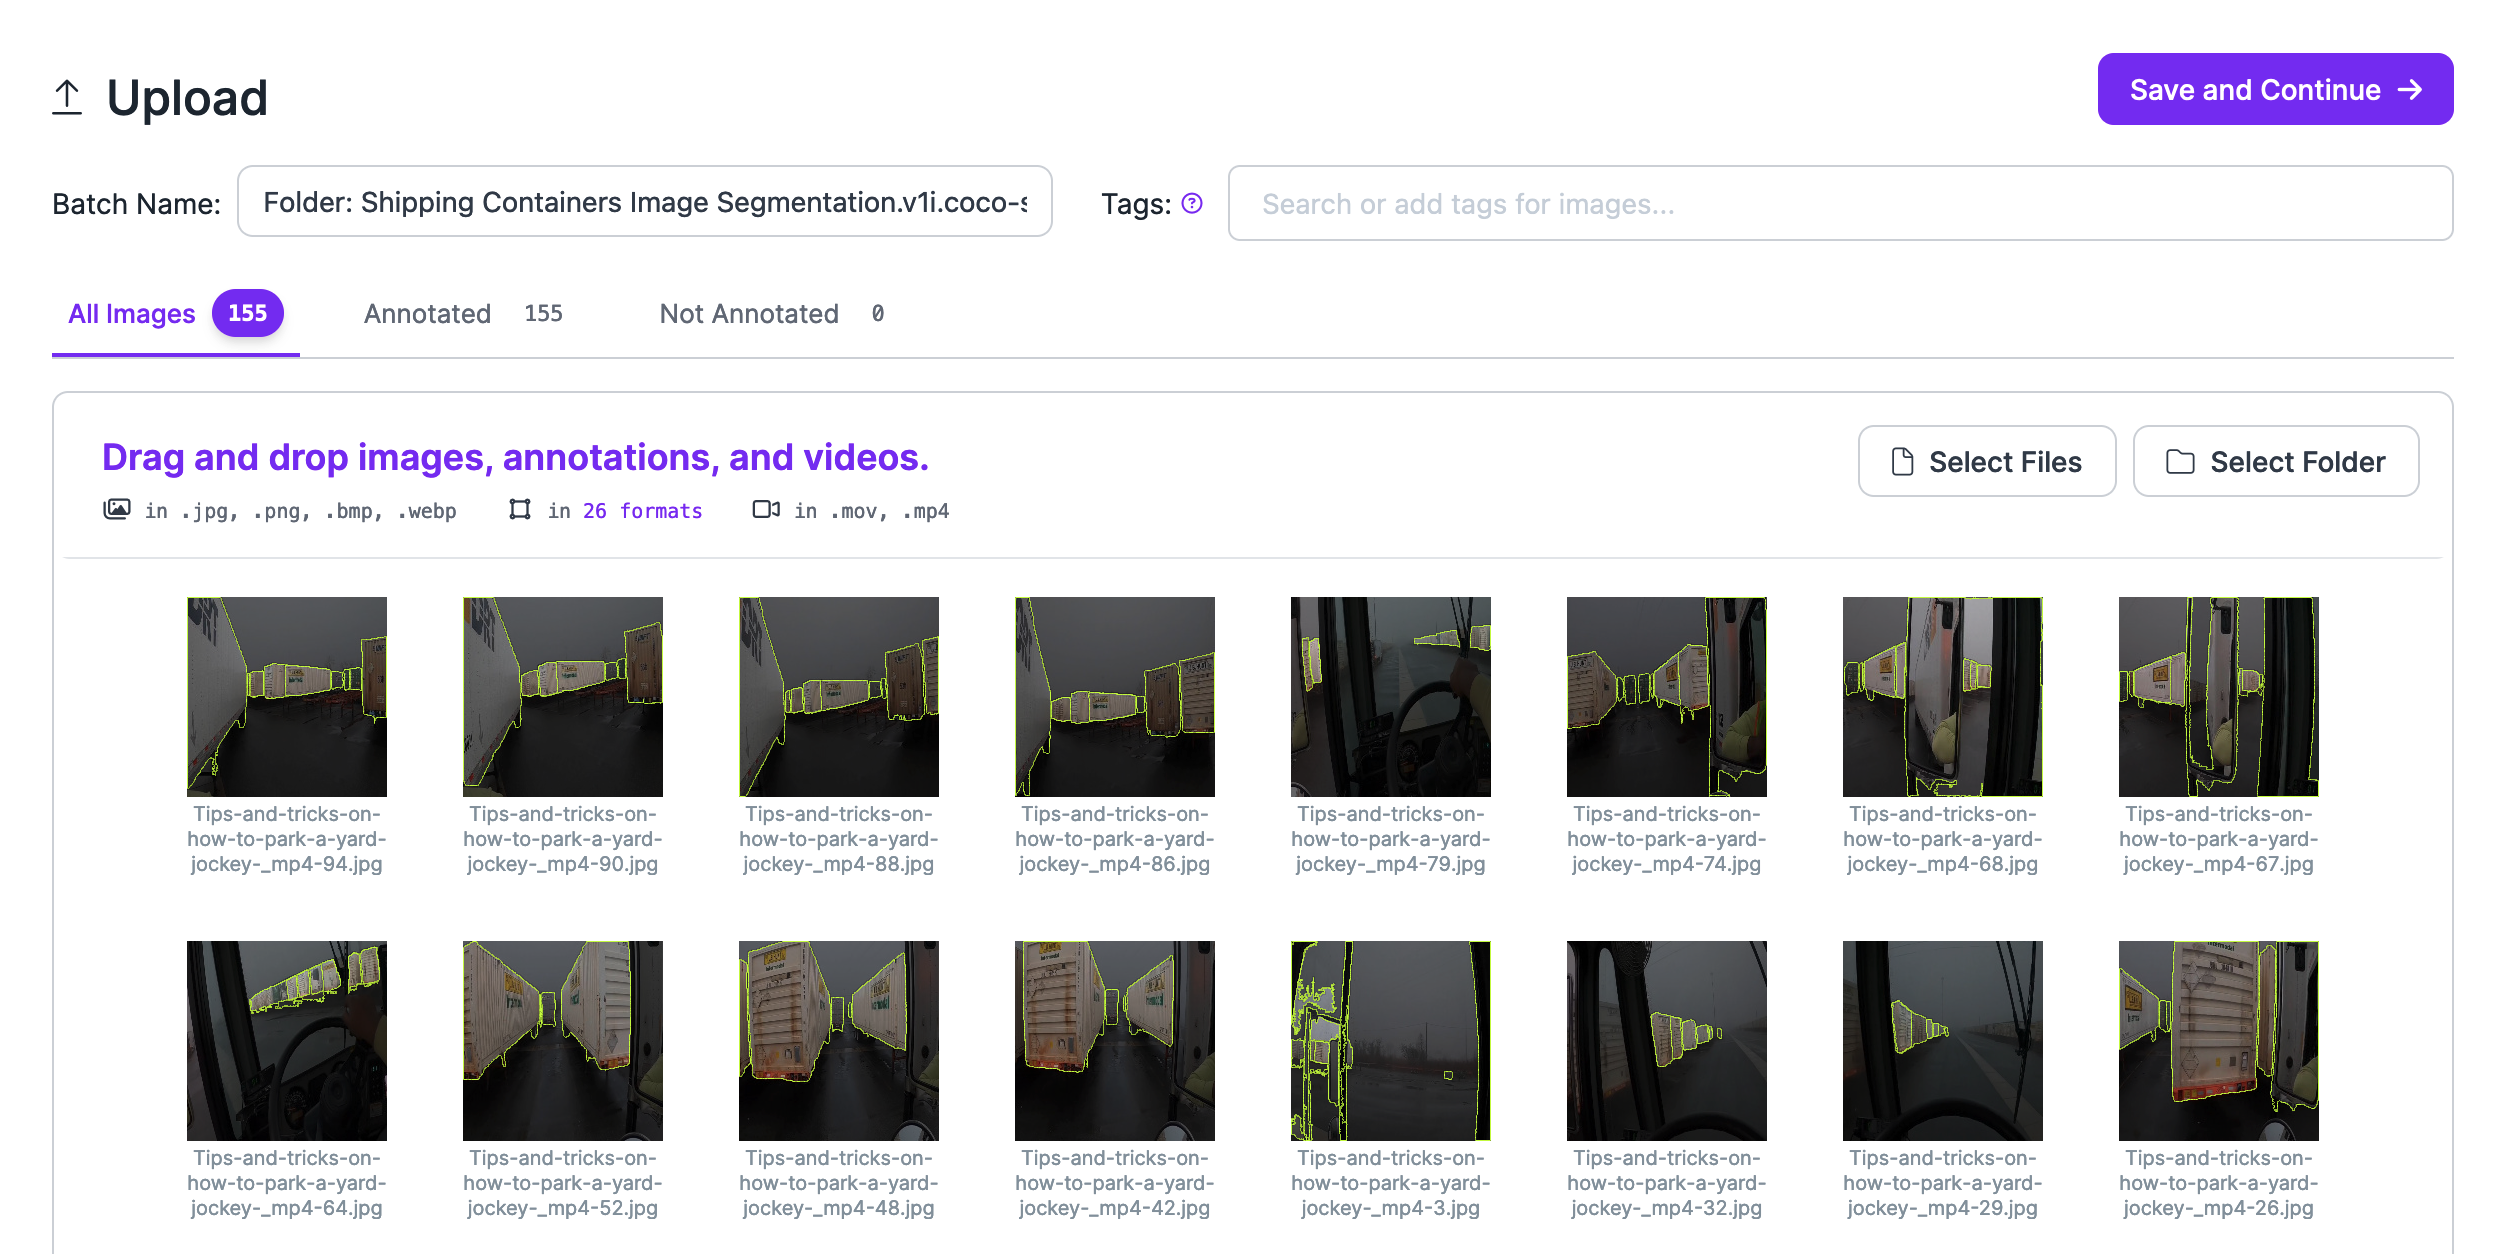The image size is (2502, 1254).
Task: Click the annotation bounding box icon
Action: pyautogui.click(x=519, y=510)
